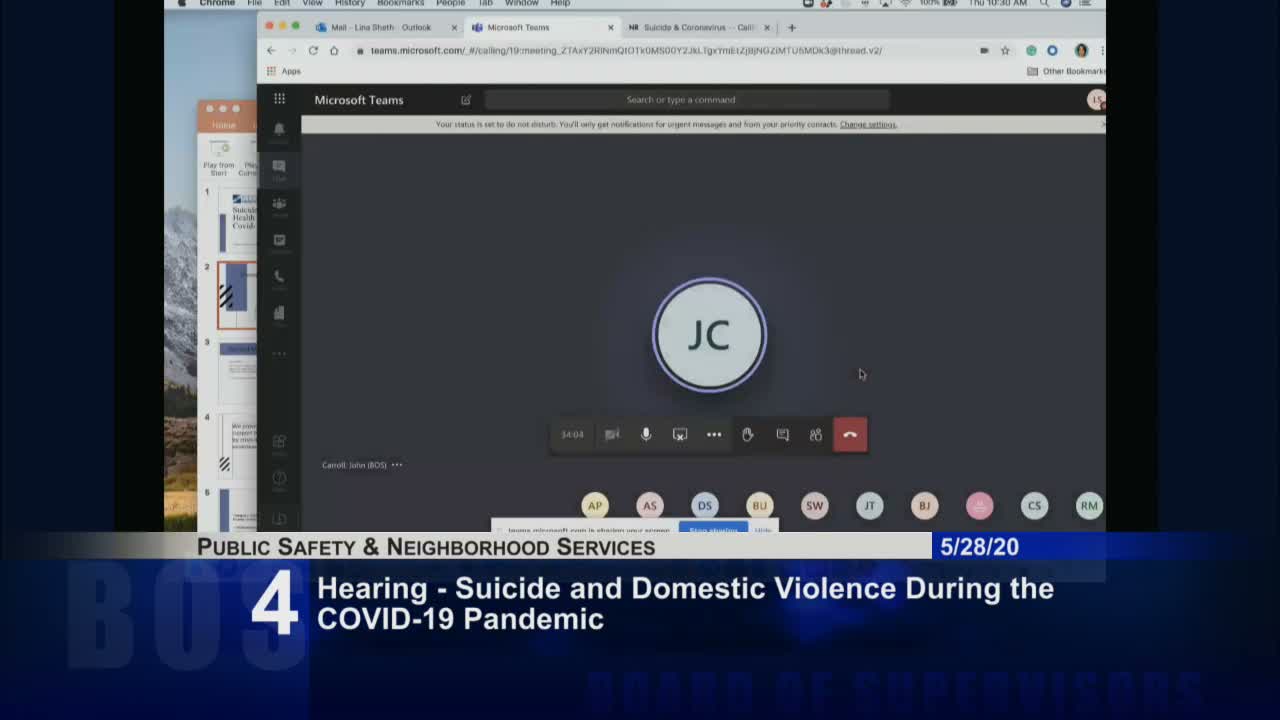Show the meeting conversation panel
Screen dimensions: 1280x720
pos(782,435)
